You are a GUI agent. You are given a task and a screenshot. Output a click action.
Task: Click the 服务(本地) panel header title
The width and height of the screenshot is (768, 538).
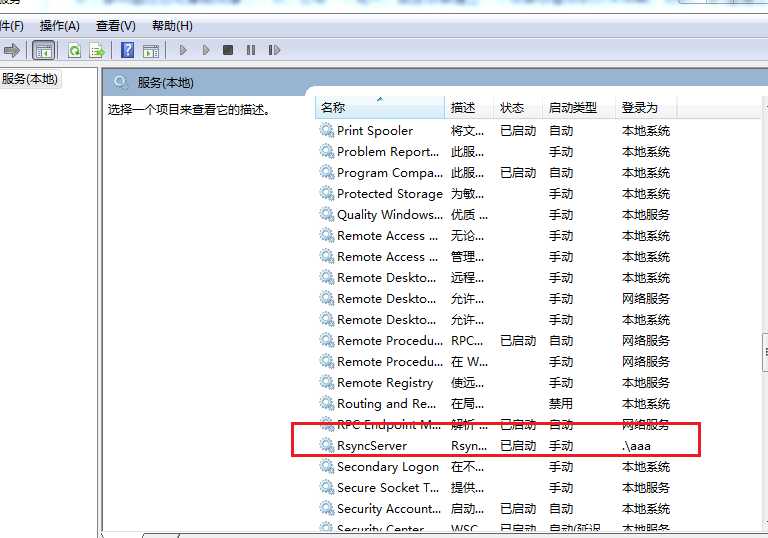click(x=166, y=82)
